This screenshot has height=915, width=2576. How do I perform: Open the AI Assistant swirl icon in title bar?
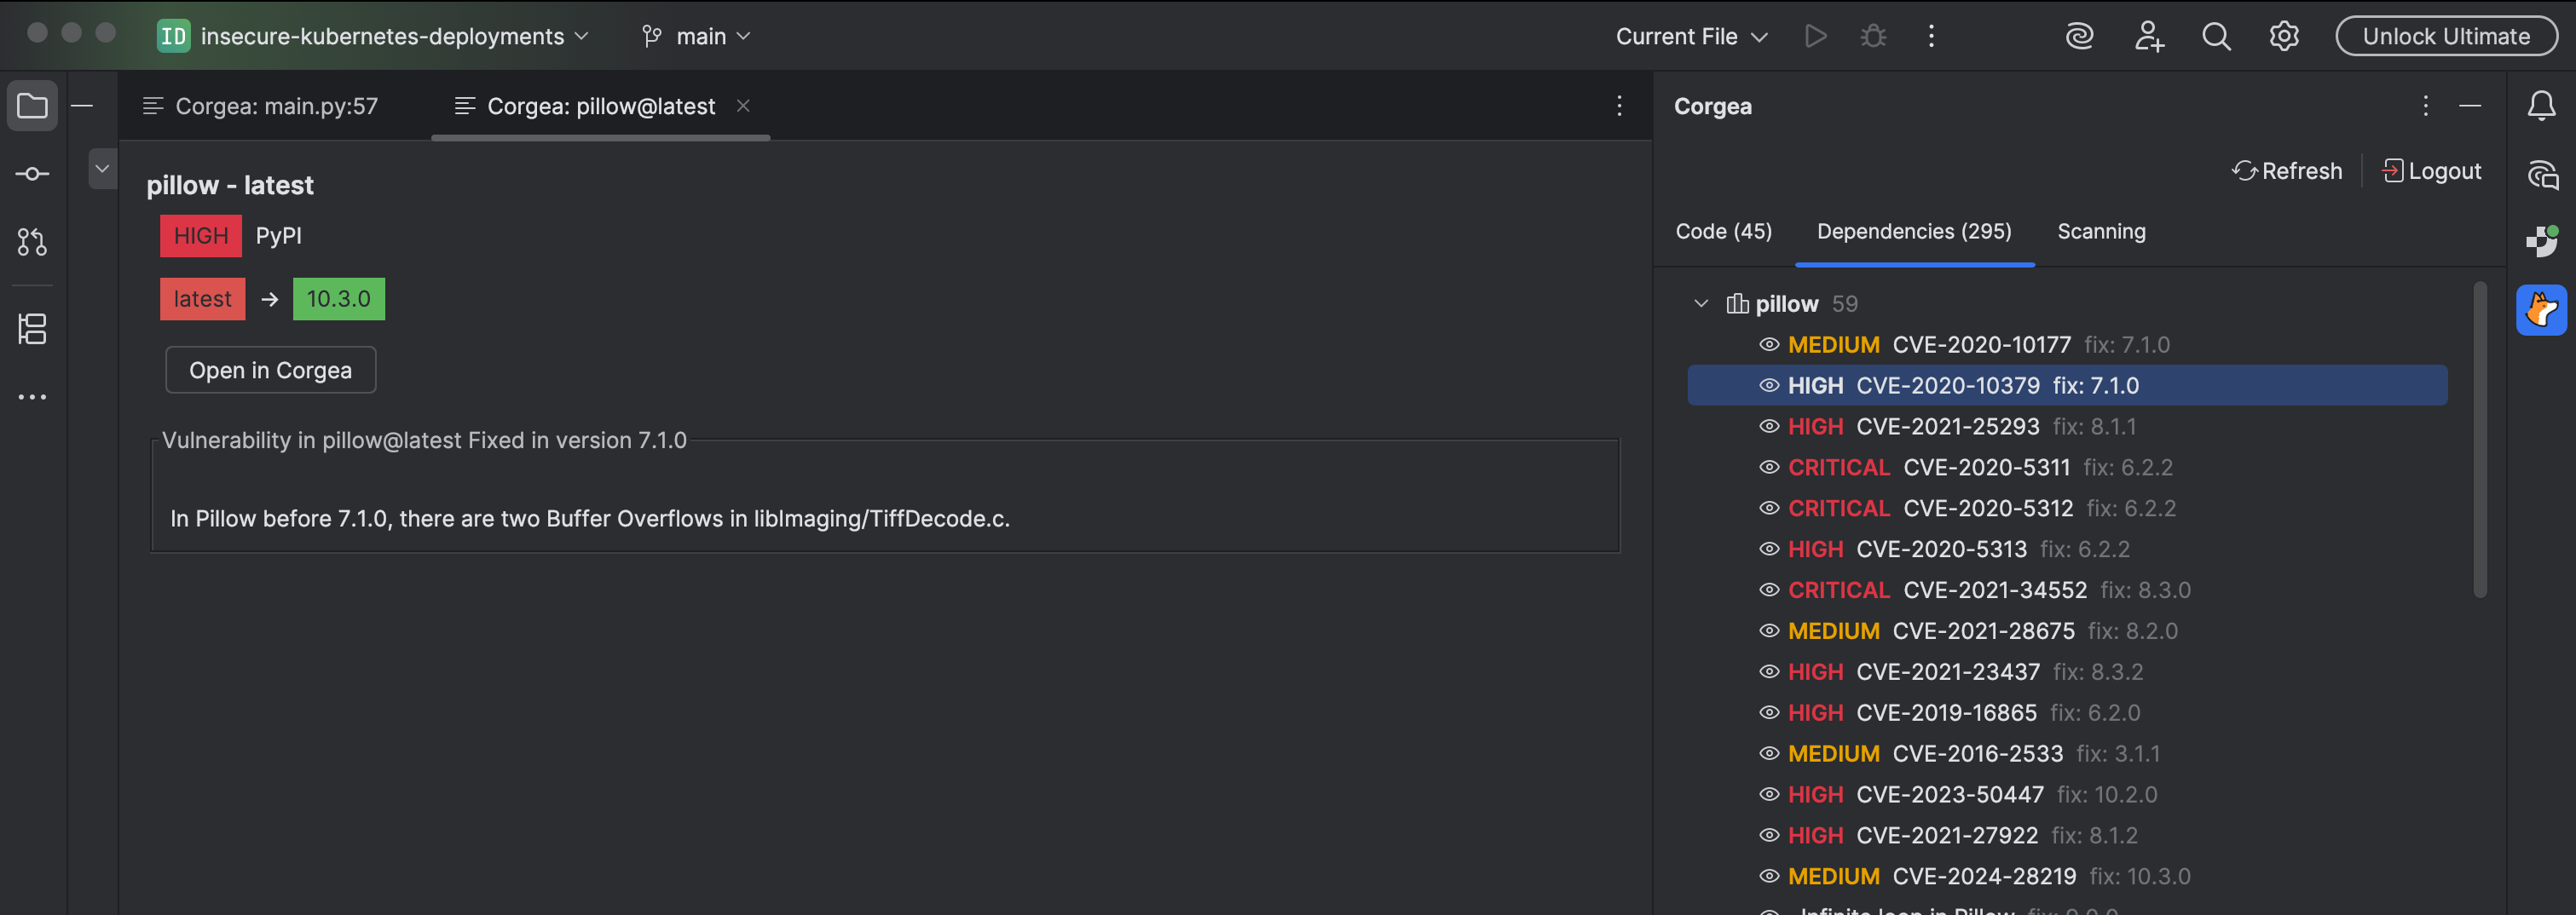pos(2080,36)
